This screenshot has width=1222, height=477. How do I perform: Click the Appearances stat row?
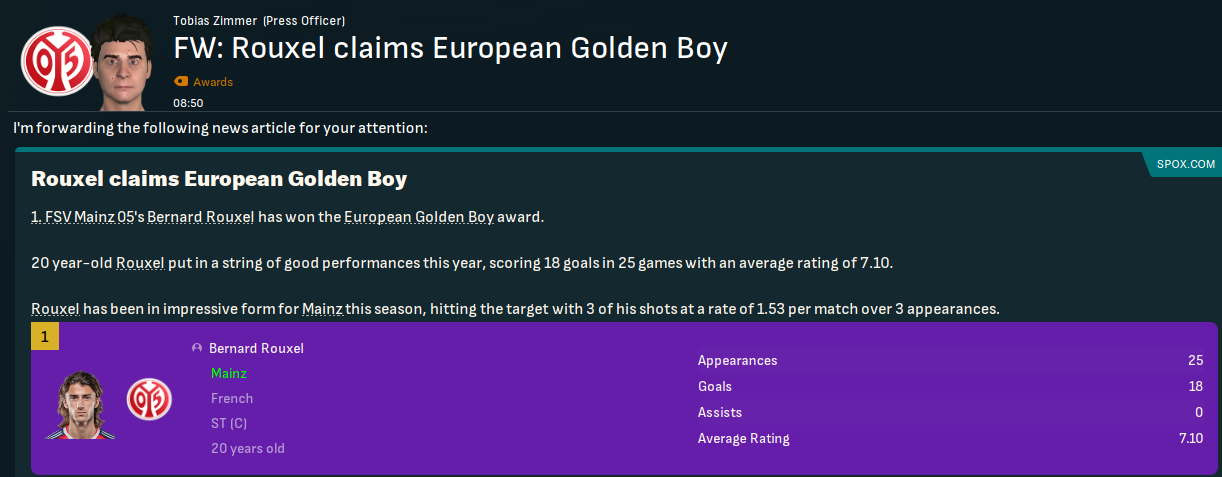tap(950, 360)
